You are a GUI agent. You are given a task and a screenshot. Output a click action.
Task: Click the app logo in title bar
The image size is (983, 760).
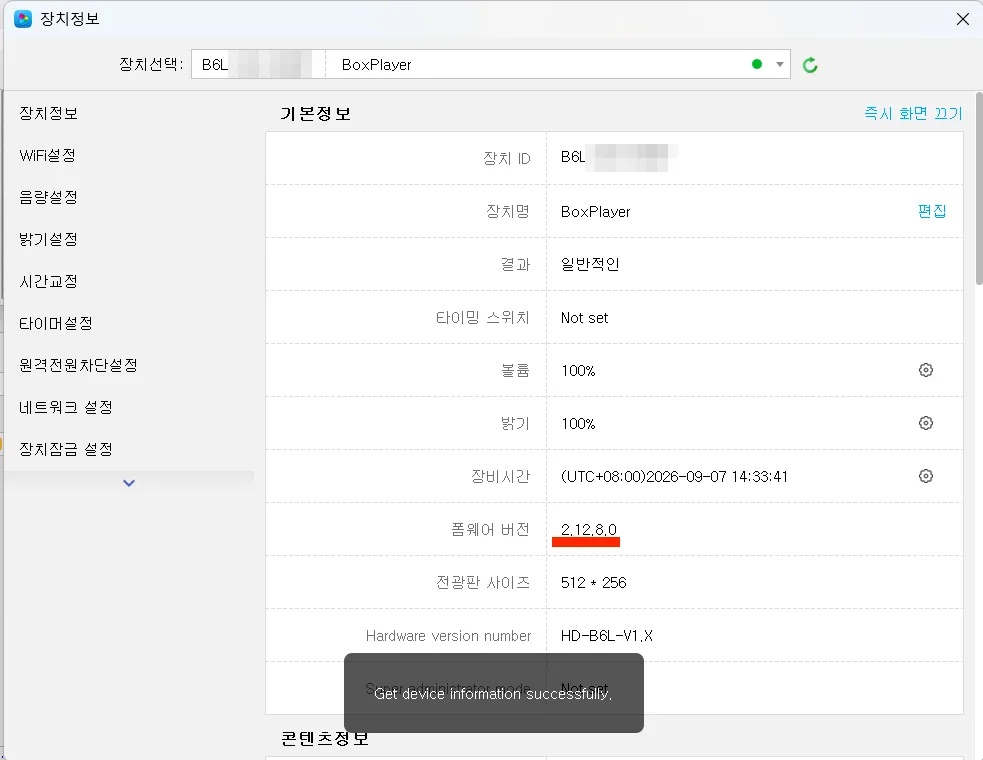click(23, 19)
